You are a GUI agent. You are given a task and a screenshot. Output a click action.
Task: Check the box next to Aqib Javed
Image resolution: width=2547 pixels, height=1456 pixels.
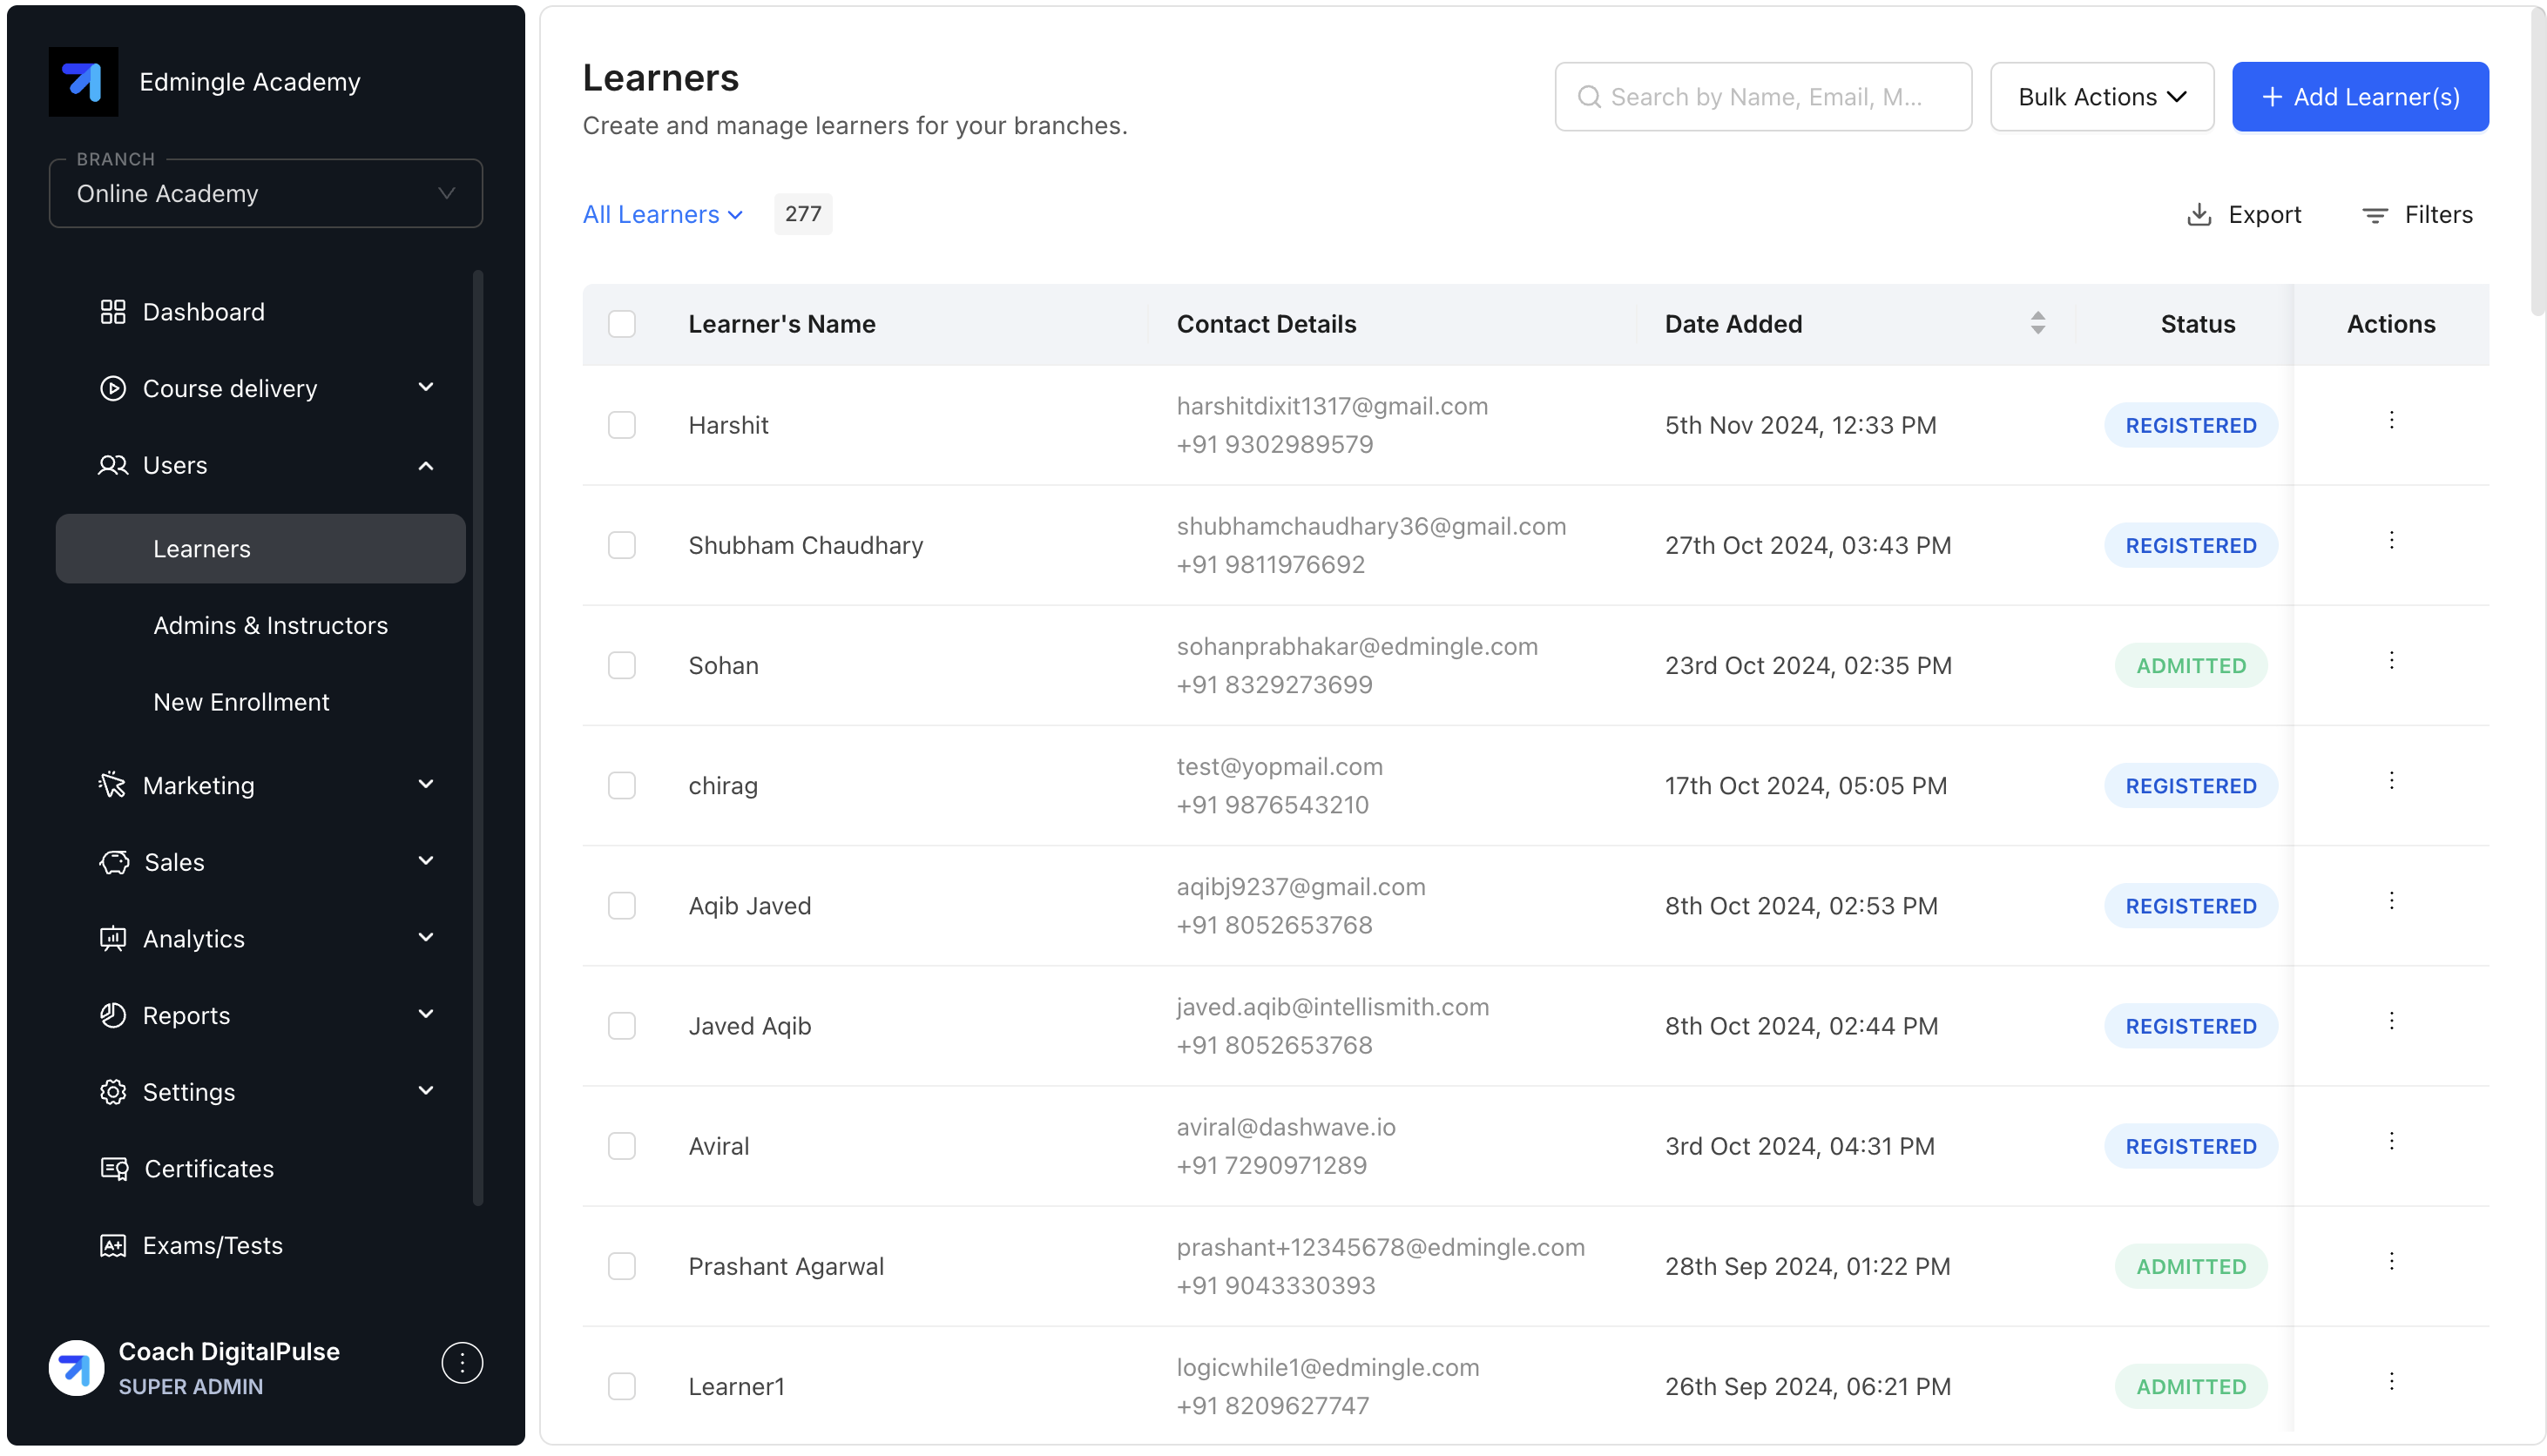coord(622,906)
